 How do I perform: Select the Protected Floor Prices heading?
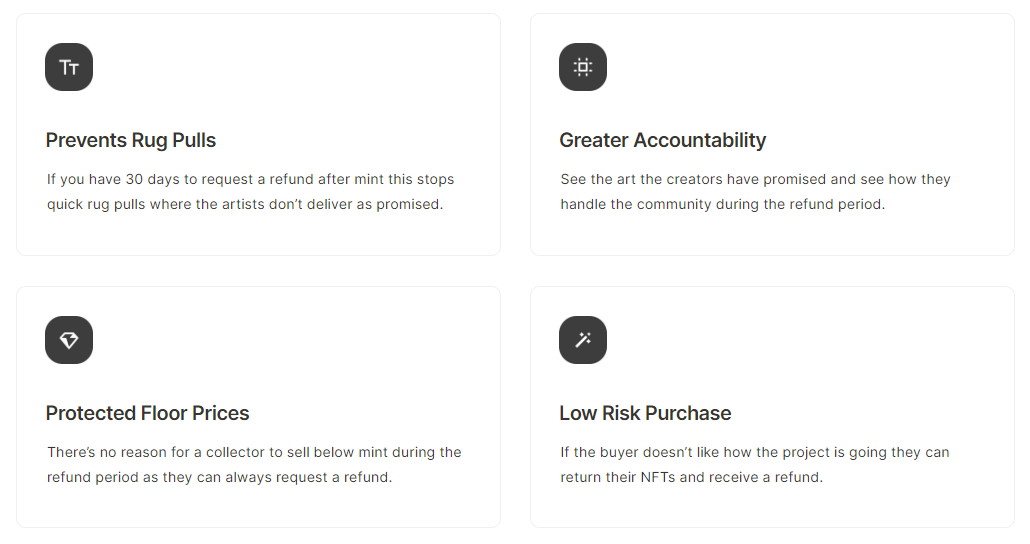click(x=147, y=413)
